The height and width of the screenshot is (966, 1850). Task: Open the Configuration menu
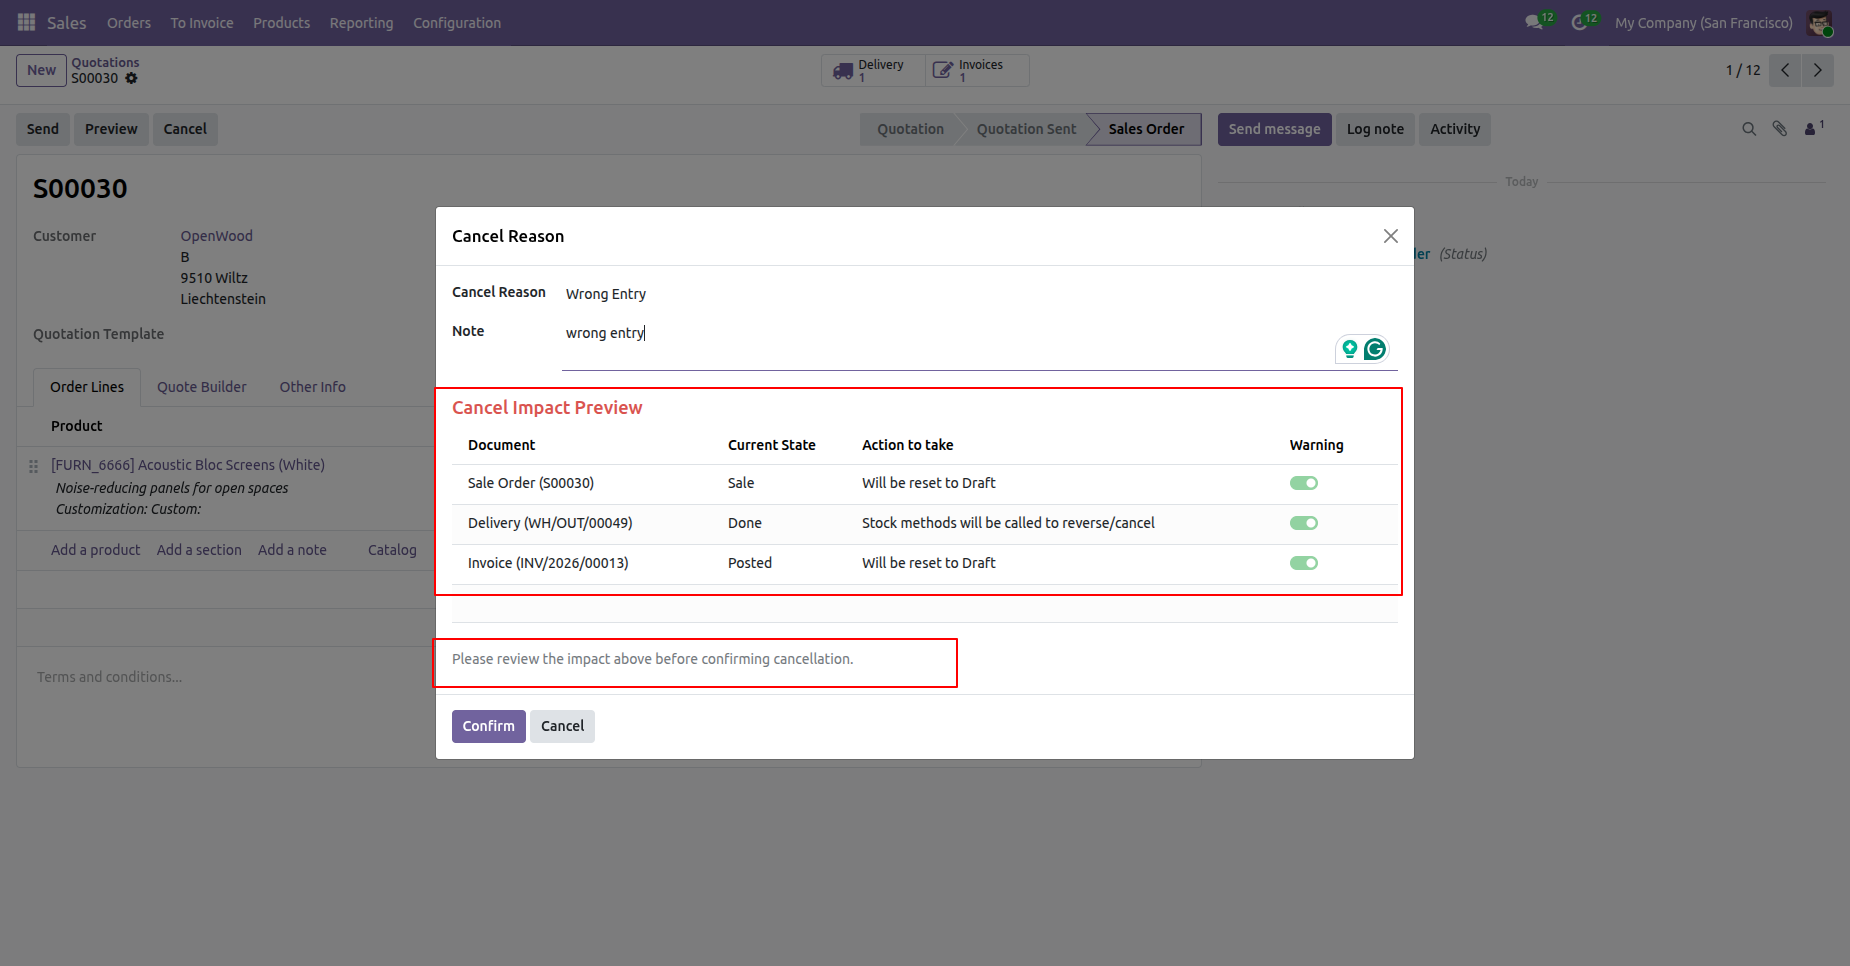457,23
